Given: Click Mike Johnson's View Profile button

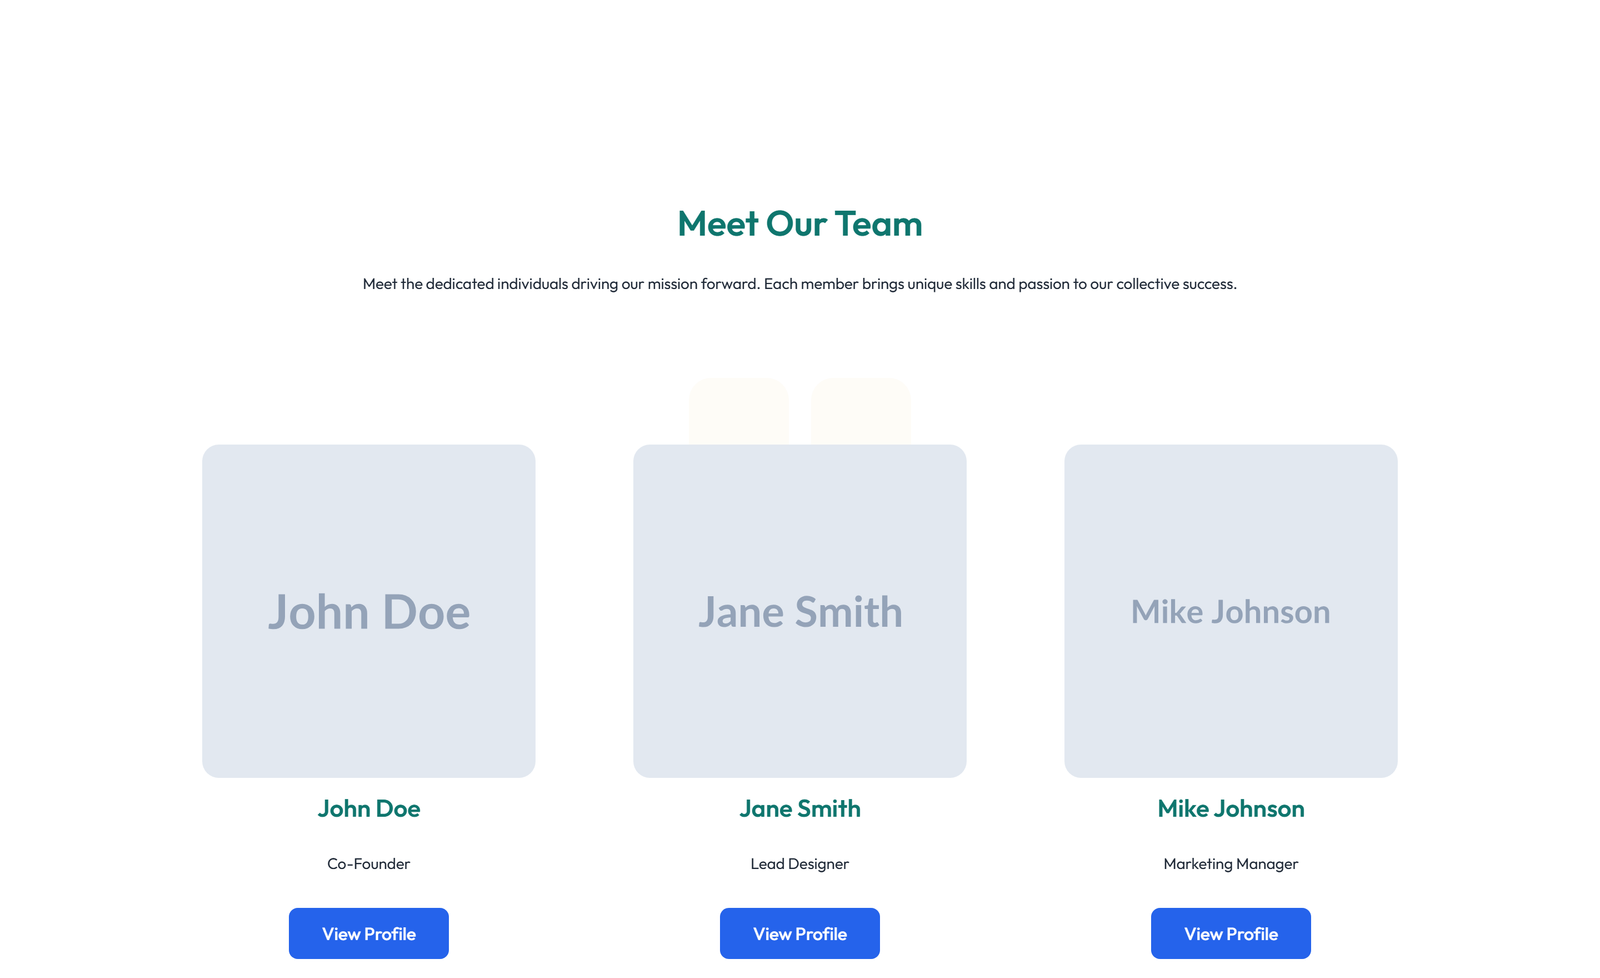Looking at the screenshot, I should pyautogui.click(x=1231, y=933).
